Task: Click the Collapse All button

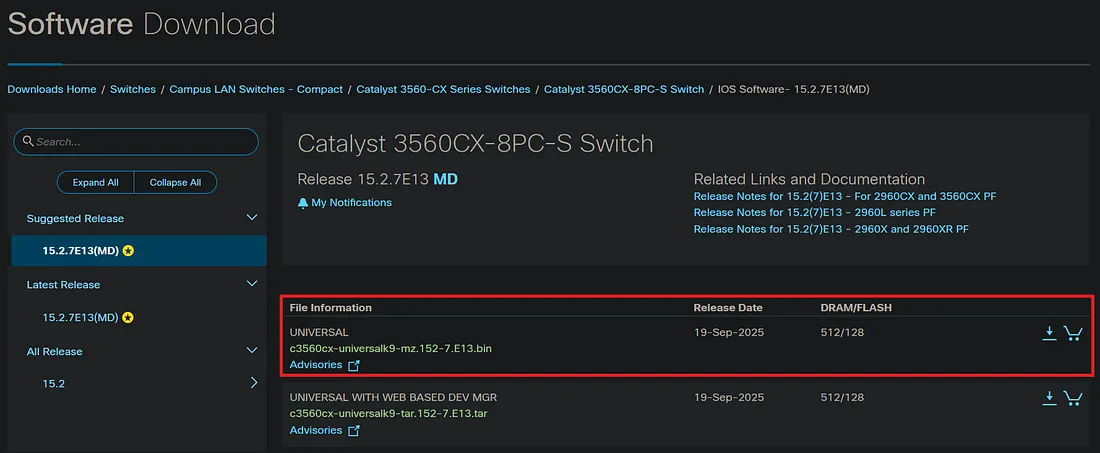Action: pyautogui.click(x=175, y=182)
